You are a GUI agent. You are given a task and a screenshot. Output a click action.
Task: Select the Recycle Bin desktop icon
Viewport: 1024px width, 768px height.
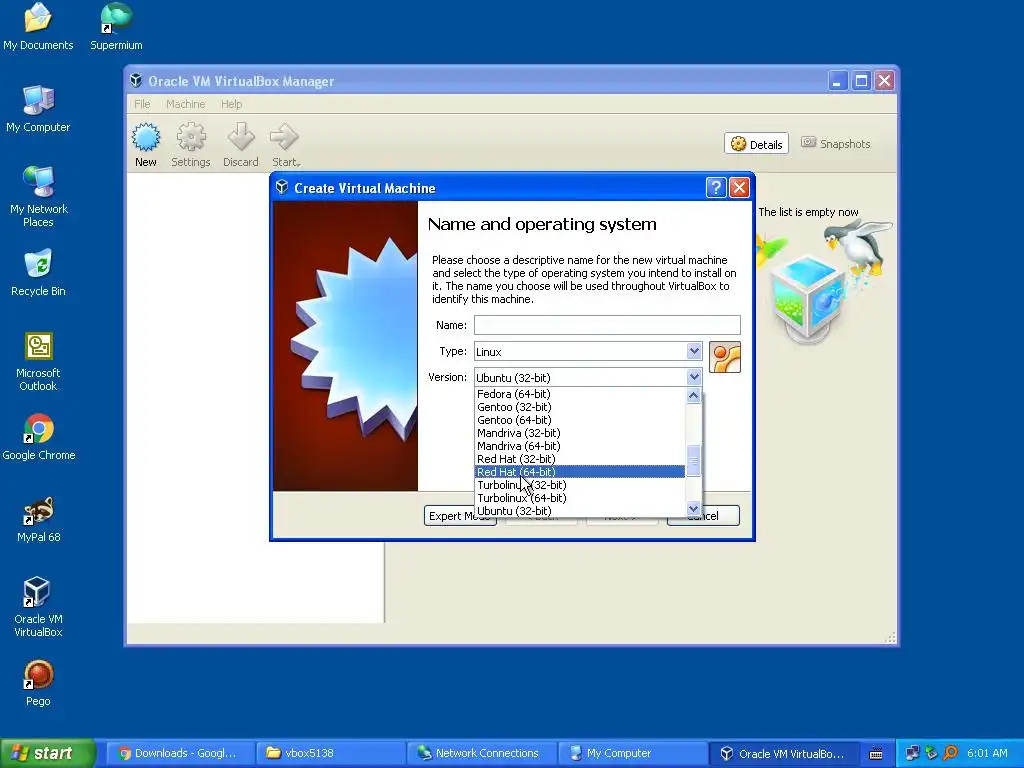point(38,273)
